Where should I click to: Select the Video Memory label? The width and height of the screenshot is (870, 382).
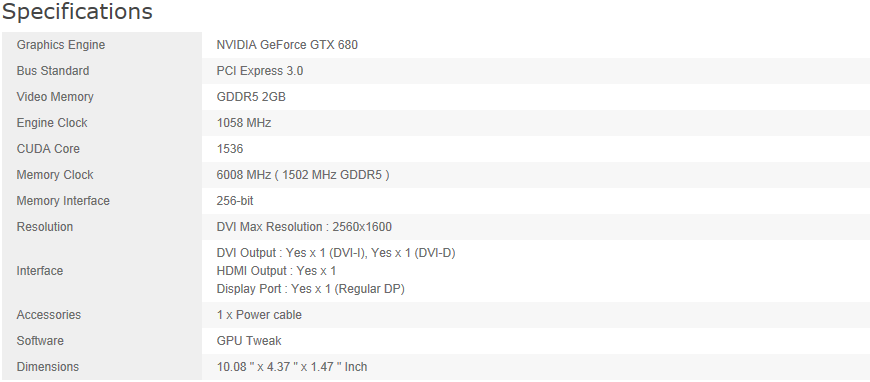point(55,97)
